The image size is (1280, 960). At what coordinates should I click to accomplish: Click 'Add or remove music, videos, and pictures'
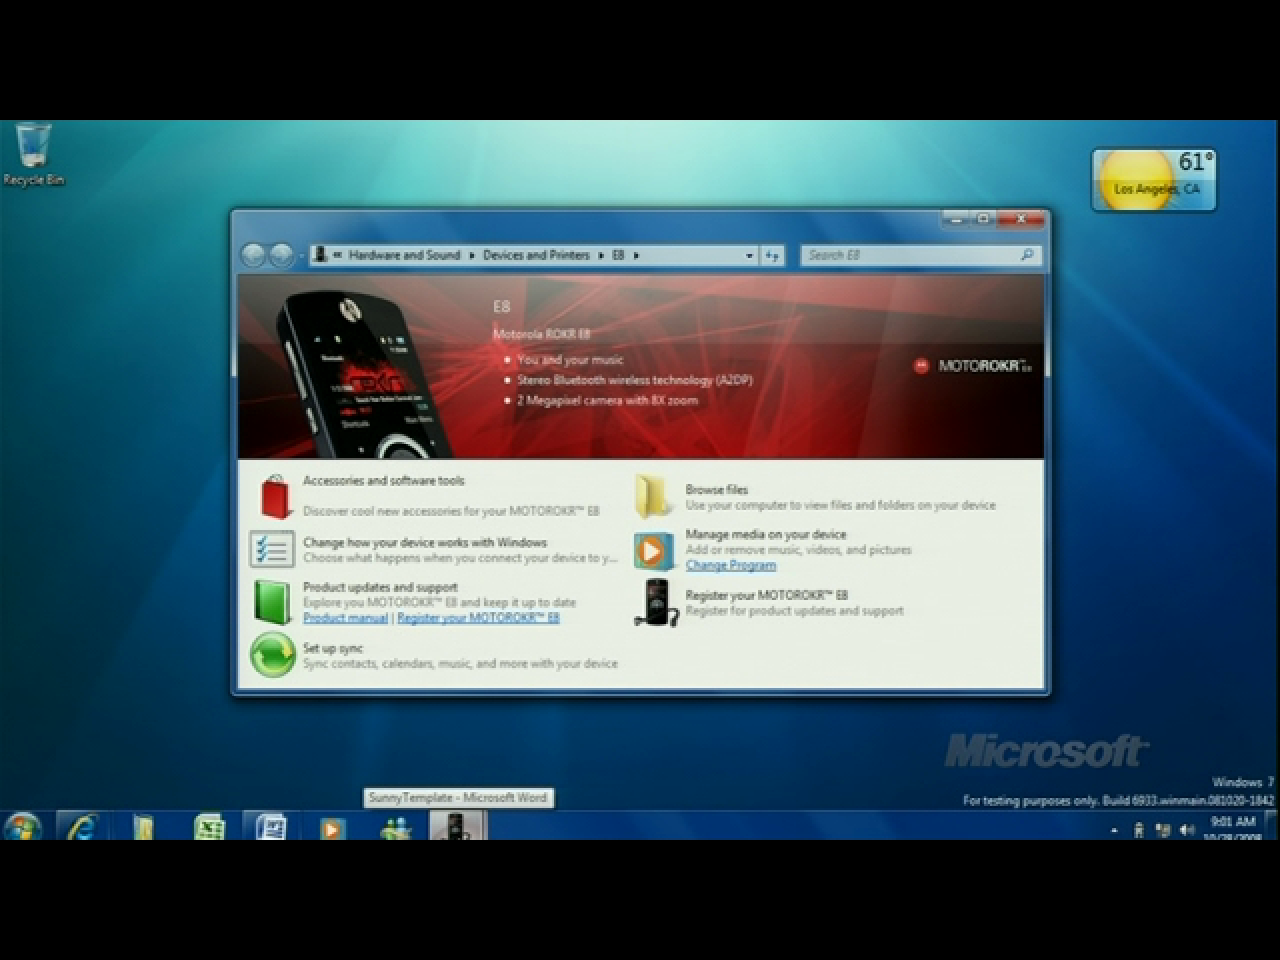pos(799,550)
